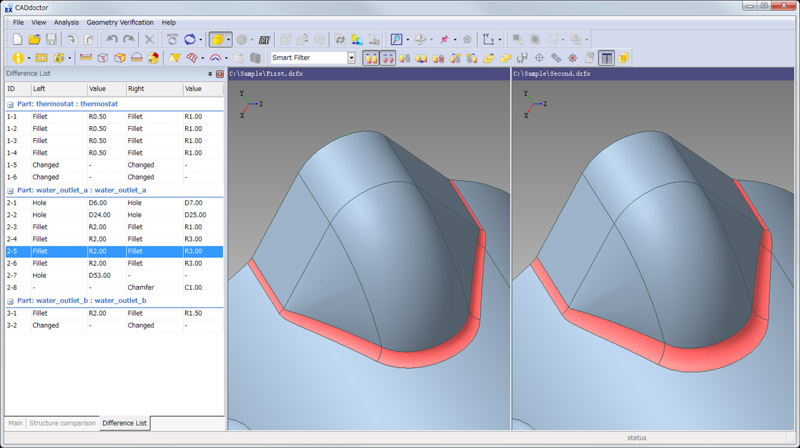Click the yellow figures with red X icon
800x448 pixels.
point(438,58)
